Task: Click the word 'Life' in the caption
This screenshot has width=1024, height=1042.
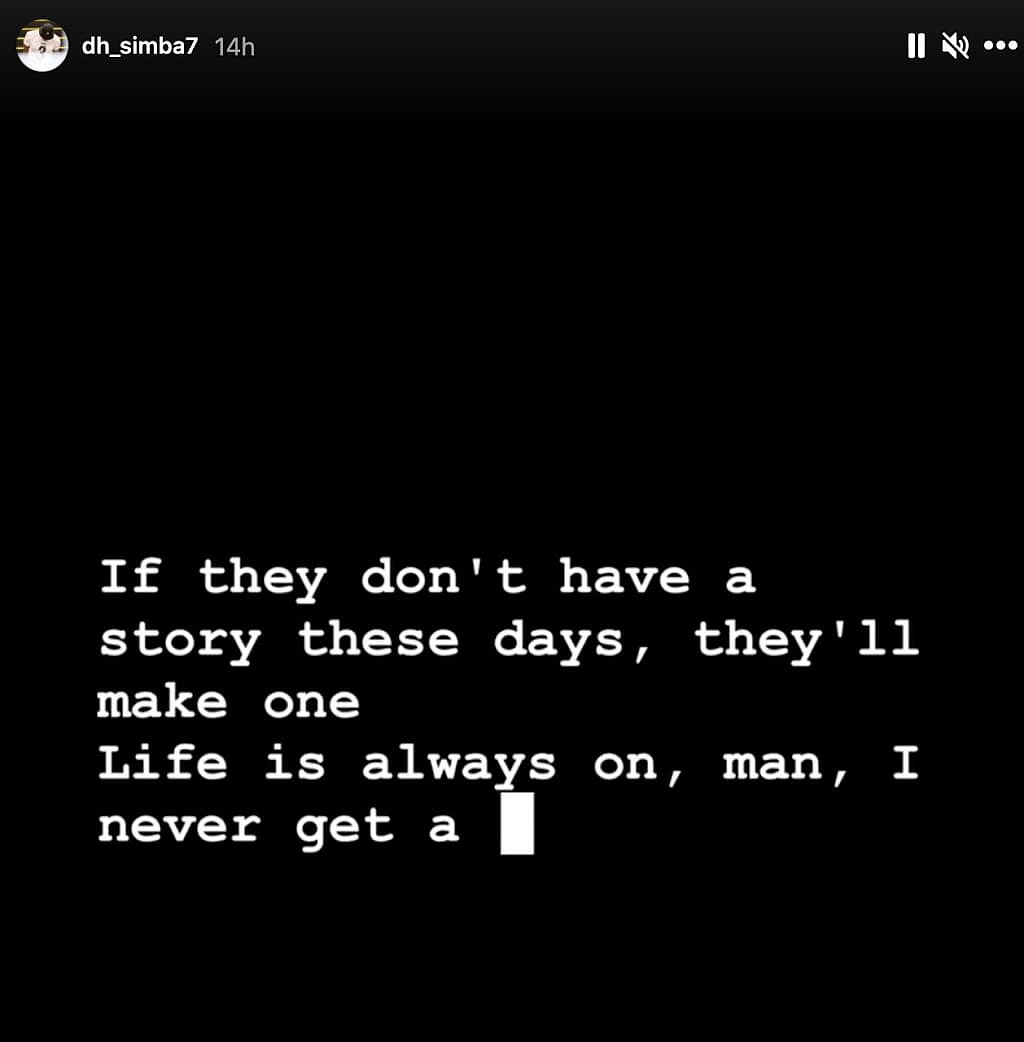Action: point(163,762)
